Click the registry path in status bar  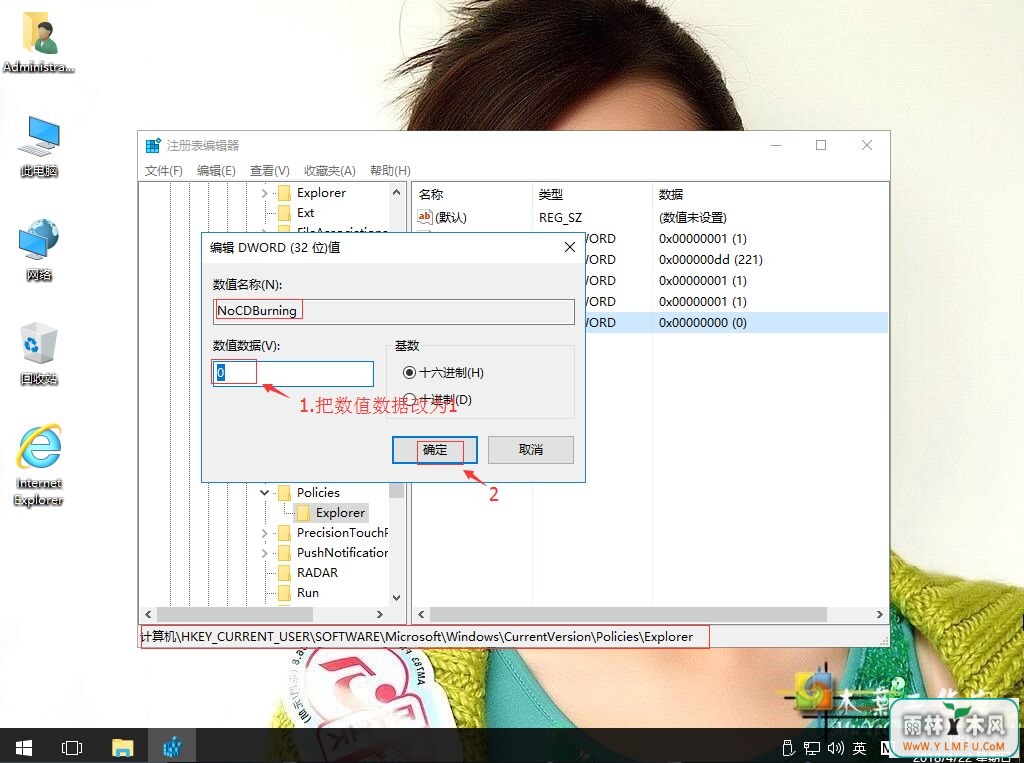coord(418,637)
